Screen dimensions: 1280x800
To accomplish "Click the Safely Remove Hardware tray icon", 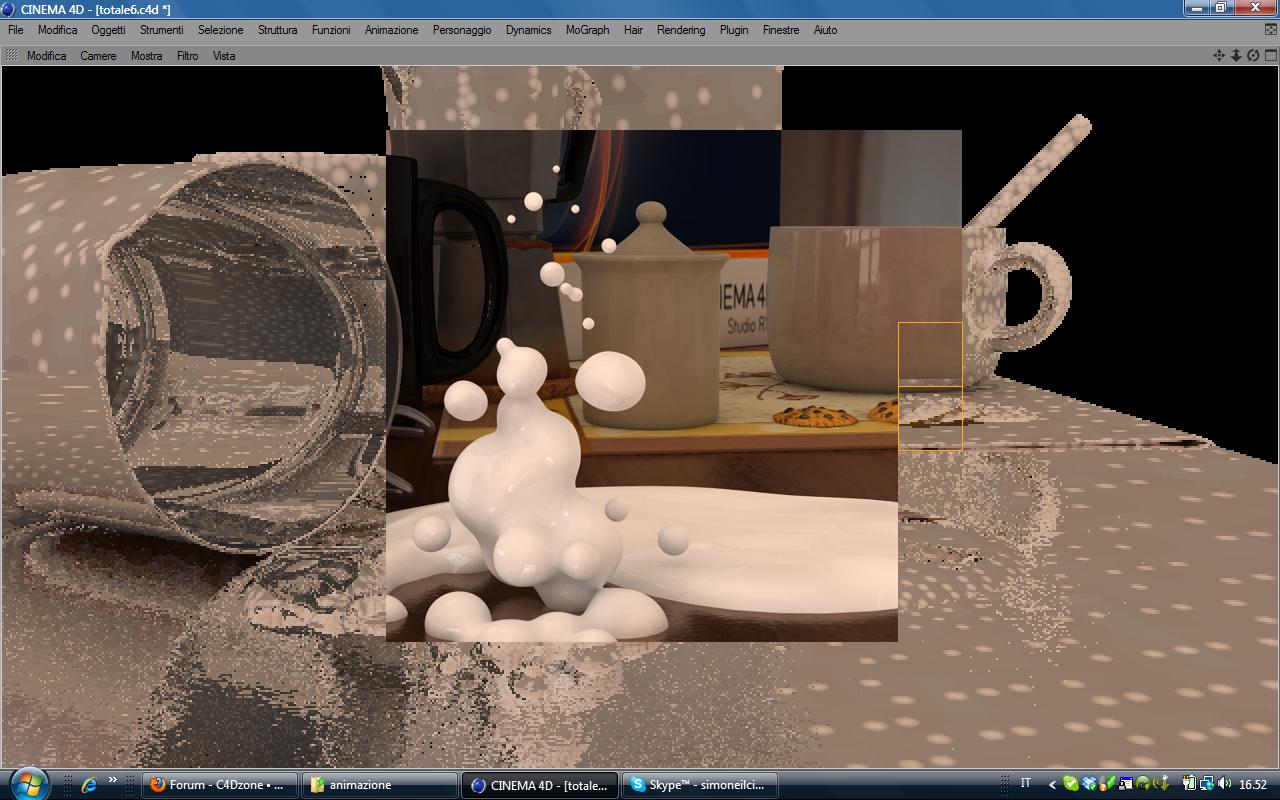I will point(1161,784).
